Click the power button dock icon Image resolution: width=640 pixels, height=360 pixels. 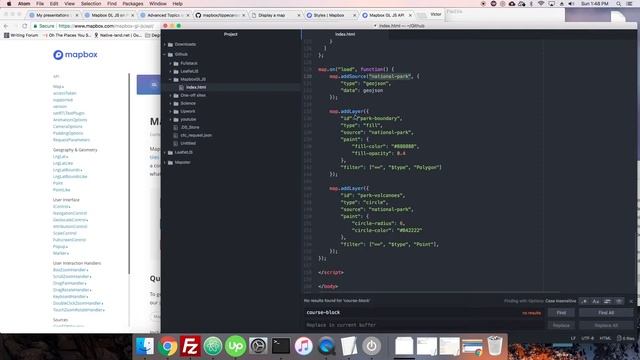coord(371,346)
